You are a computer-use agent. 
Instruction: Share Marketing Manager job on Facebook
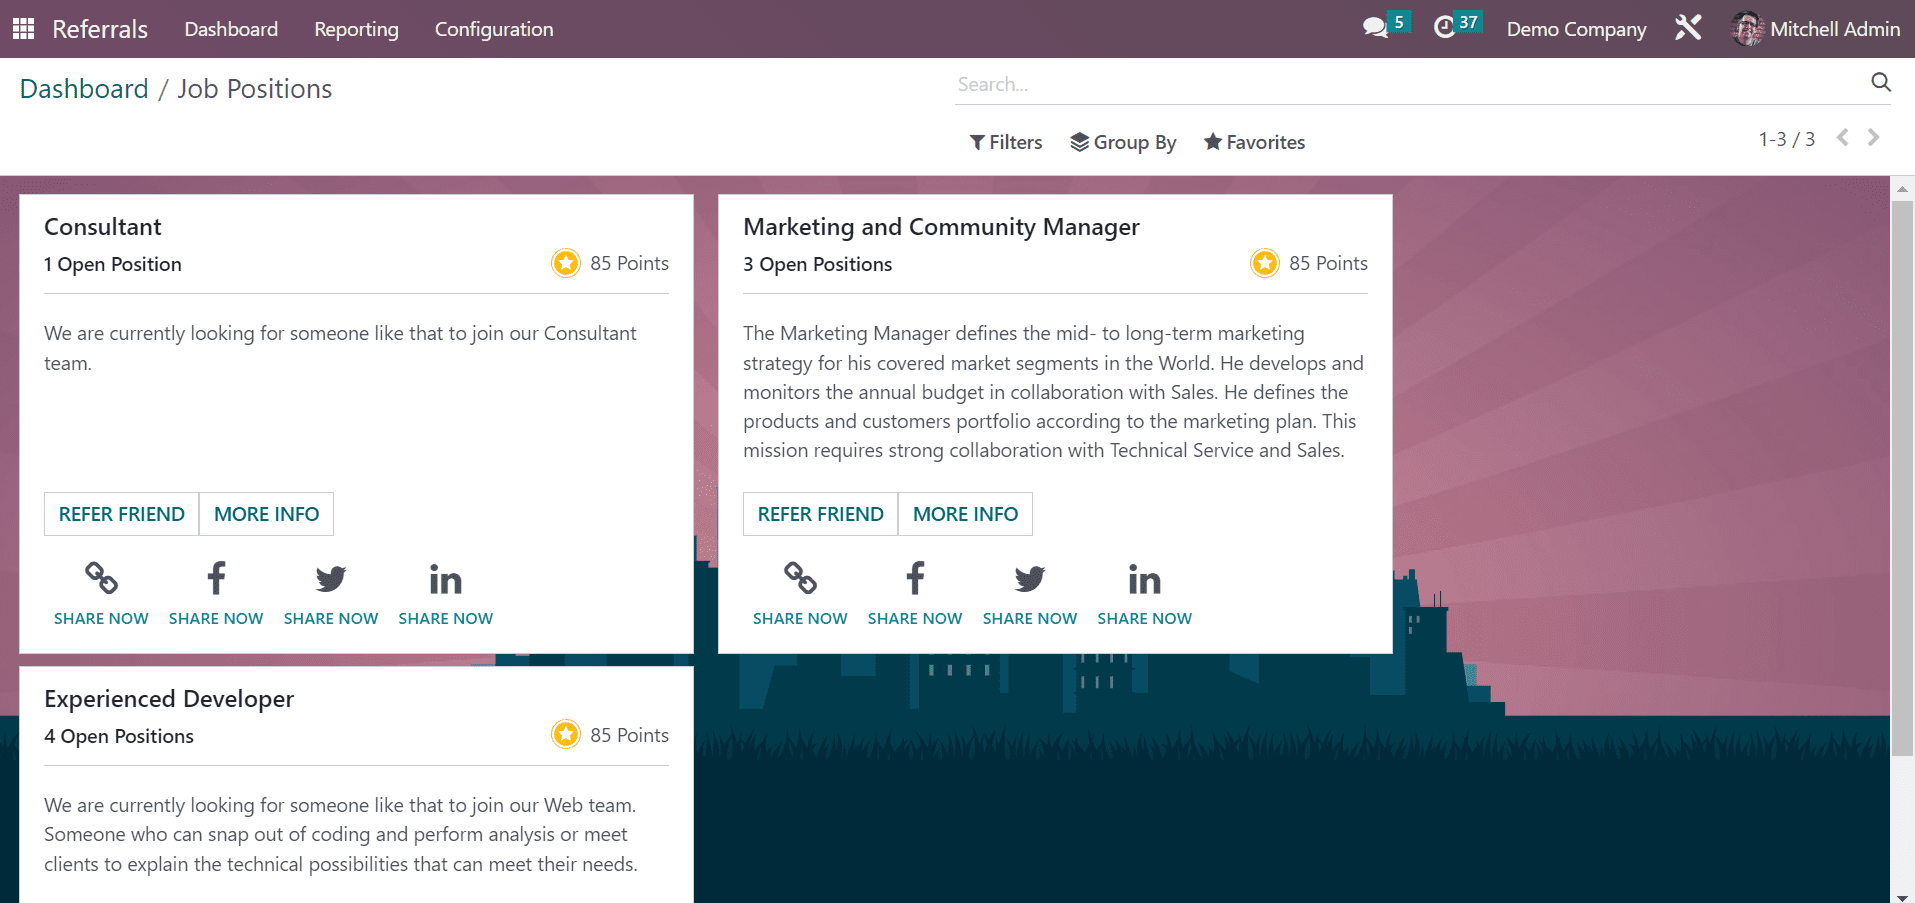pyautogui.click(x=915, y=578)
